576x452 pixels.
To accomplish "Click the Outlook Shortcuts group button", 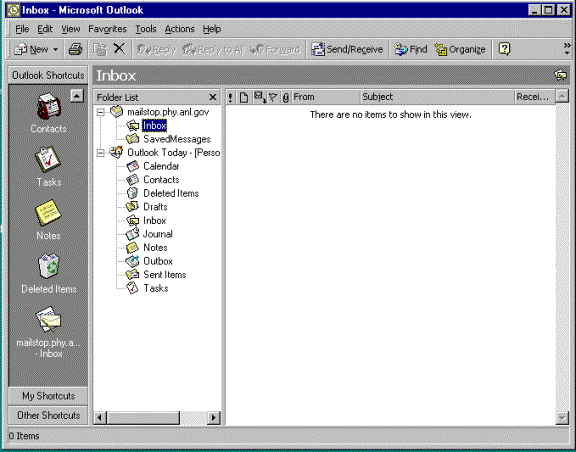I will point(48,75).
